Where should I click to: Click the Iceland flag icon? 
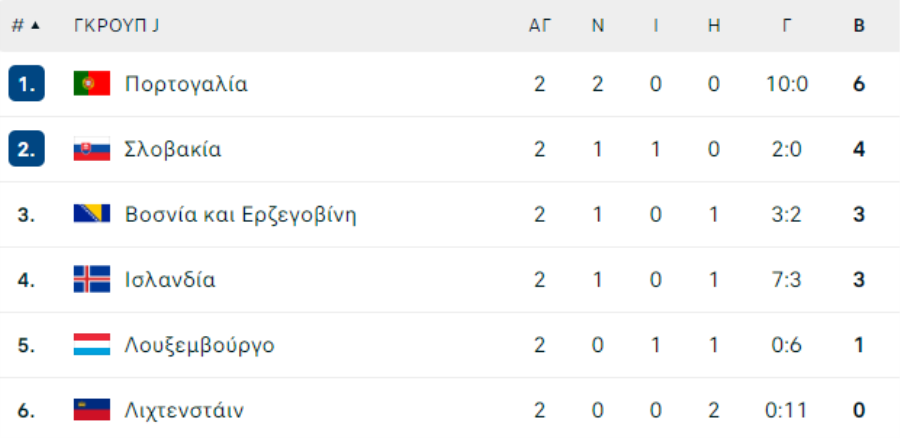tap(92, 280)
